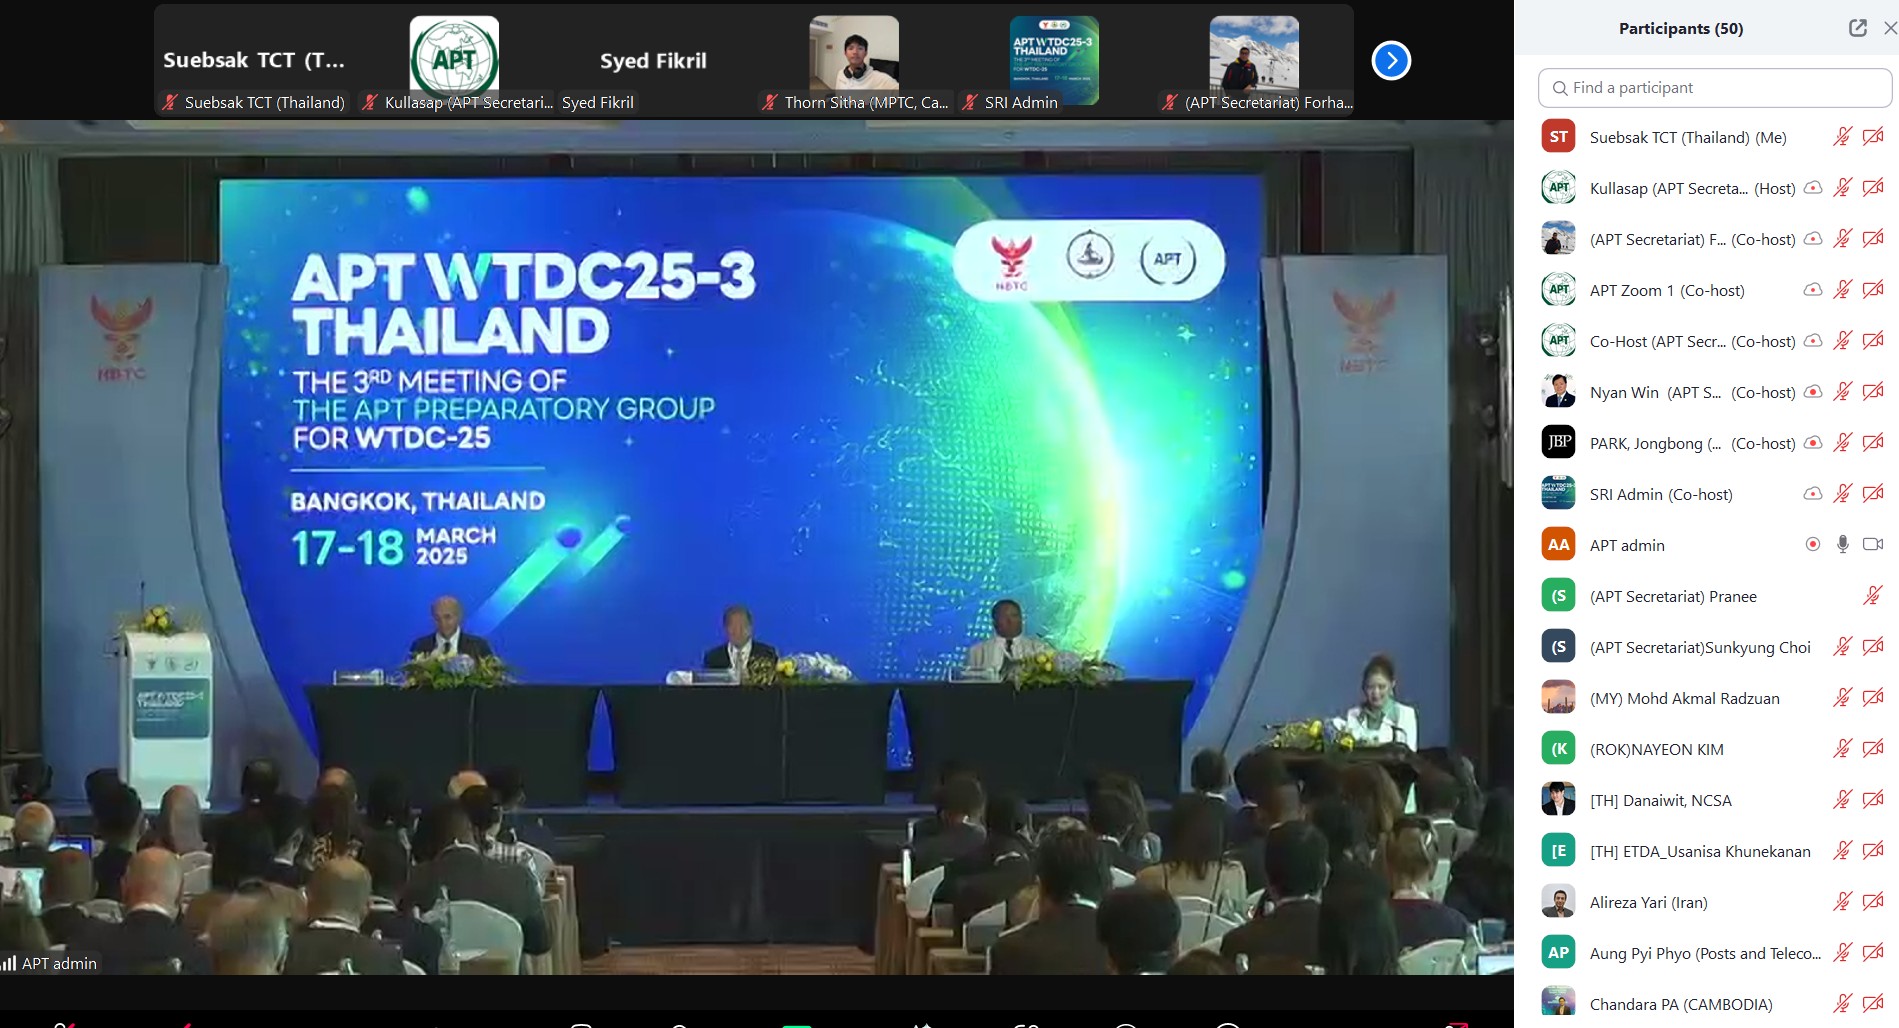
Task: Select participant name Chandara PA (CAMBODIA)
Action: click(1681, 1004)
